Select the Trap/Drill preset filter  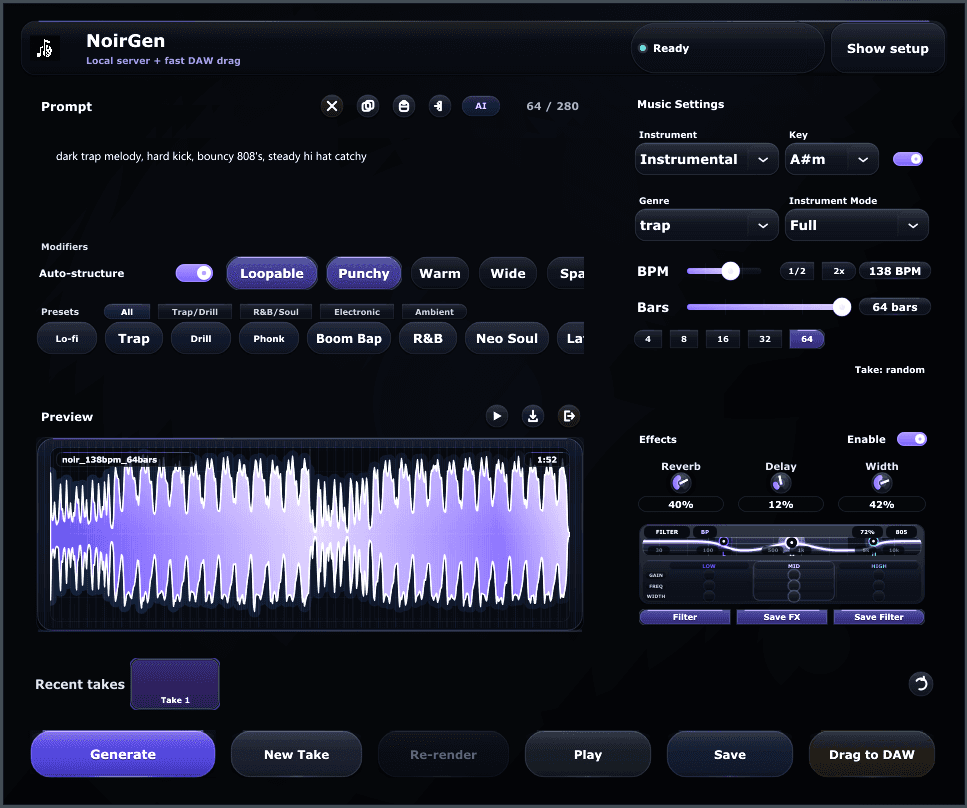194,311
